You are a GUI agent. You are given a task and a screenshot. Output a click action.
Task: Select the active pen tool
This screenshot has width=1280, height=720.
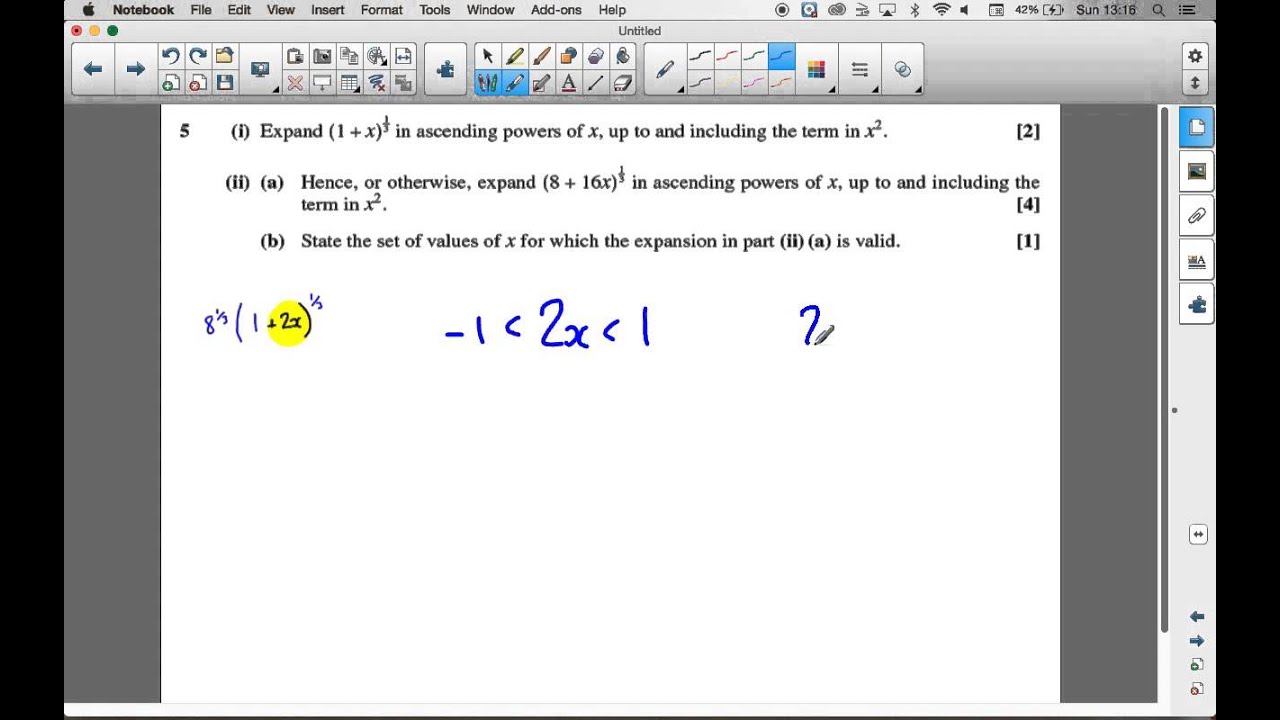pos(514,83)
